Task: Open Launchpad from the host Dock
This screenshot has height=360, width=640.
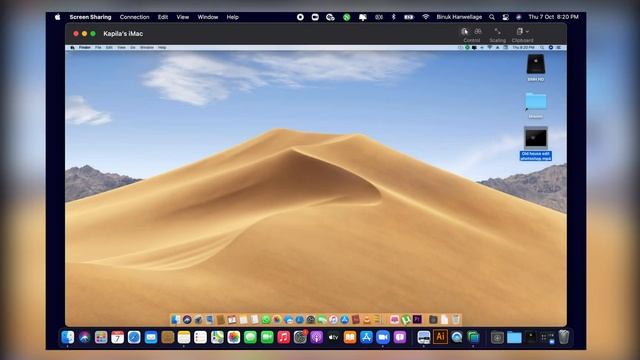Action: [101, 337]
